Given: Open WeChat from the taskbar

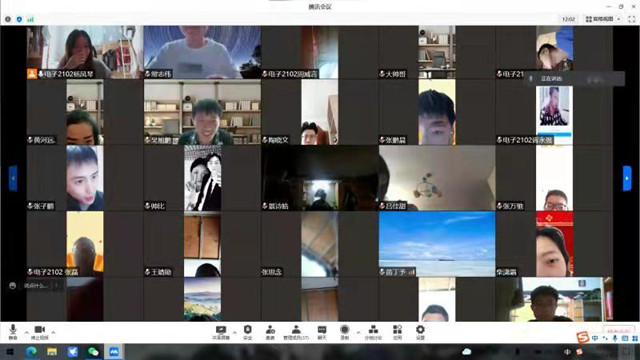Looking at the screenshot, I should (93, 351).
